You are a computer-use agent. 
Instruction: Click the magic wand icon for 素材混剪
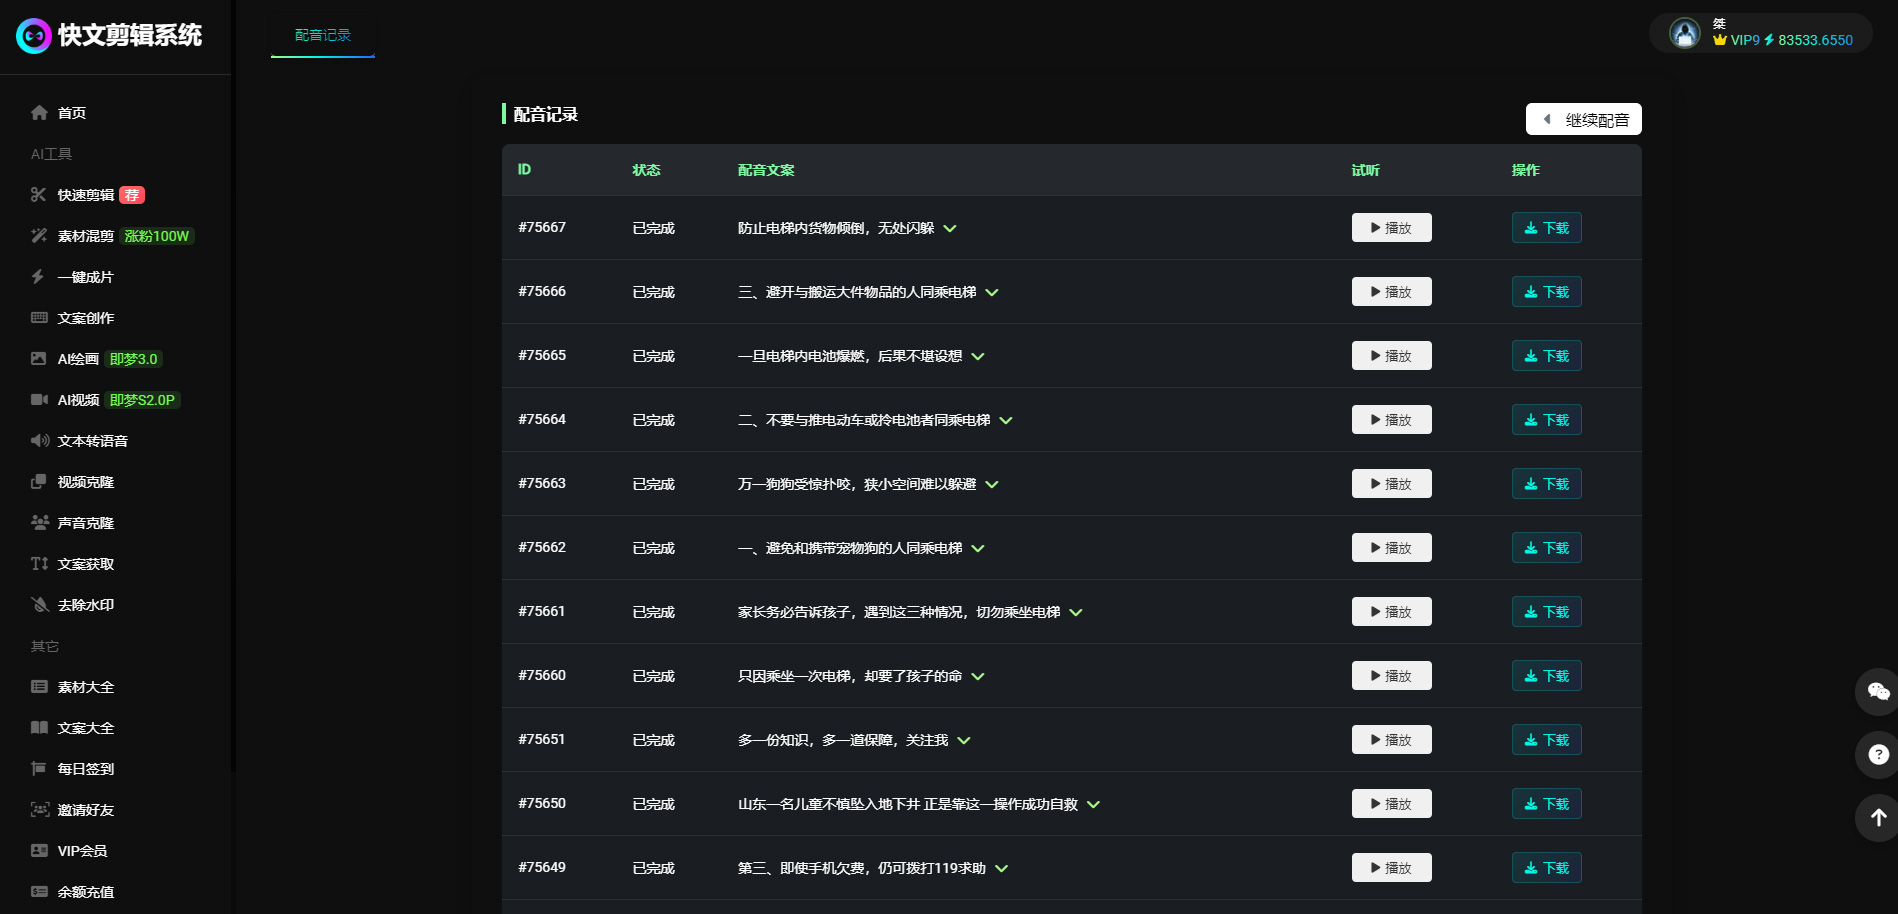39,236
